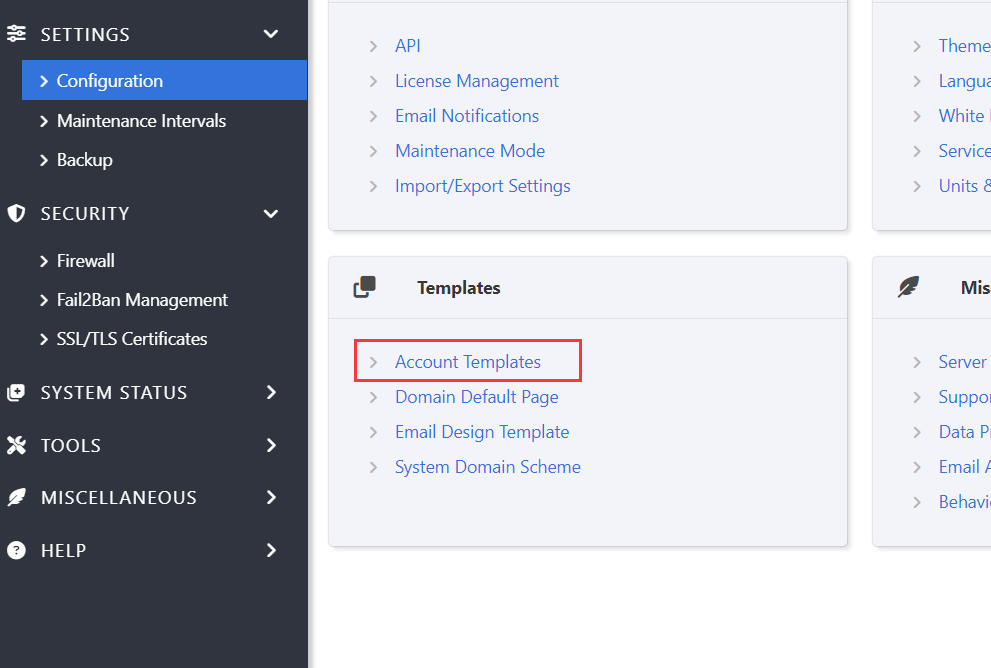Collapse the Security section chevron
The height and width of the screenshot is (668, 991).
click(x=270, y=213)
